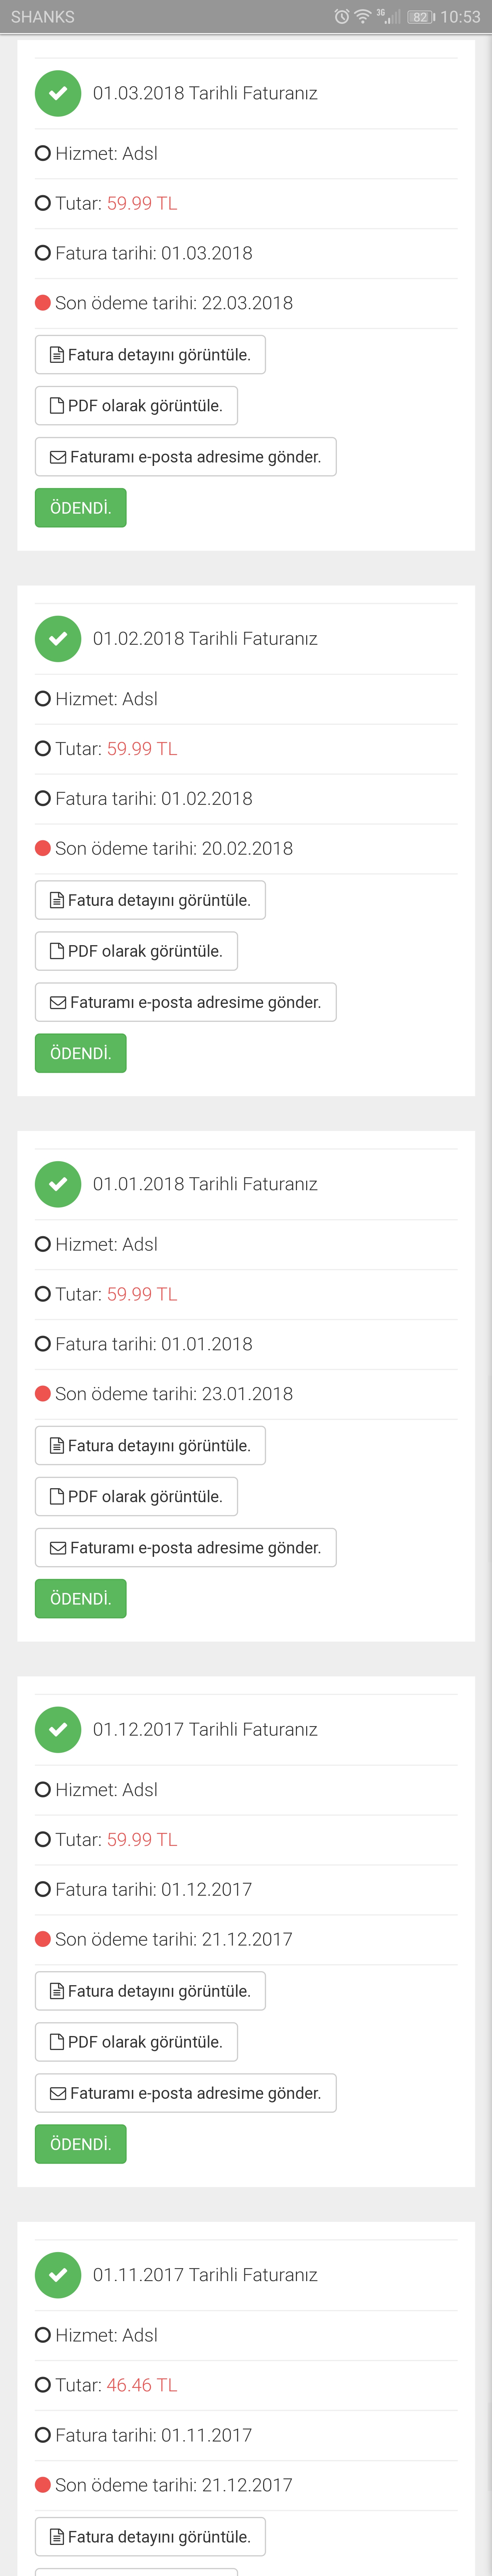492x2576 pixels.
Task: Open invoice details for 01.02.2018 bill
Action: pos(150,900)
